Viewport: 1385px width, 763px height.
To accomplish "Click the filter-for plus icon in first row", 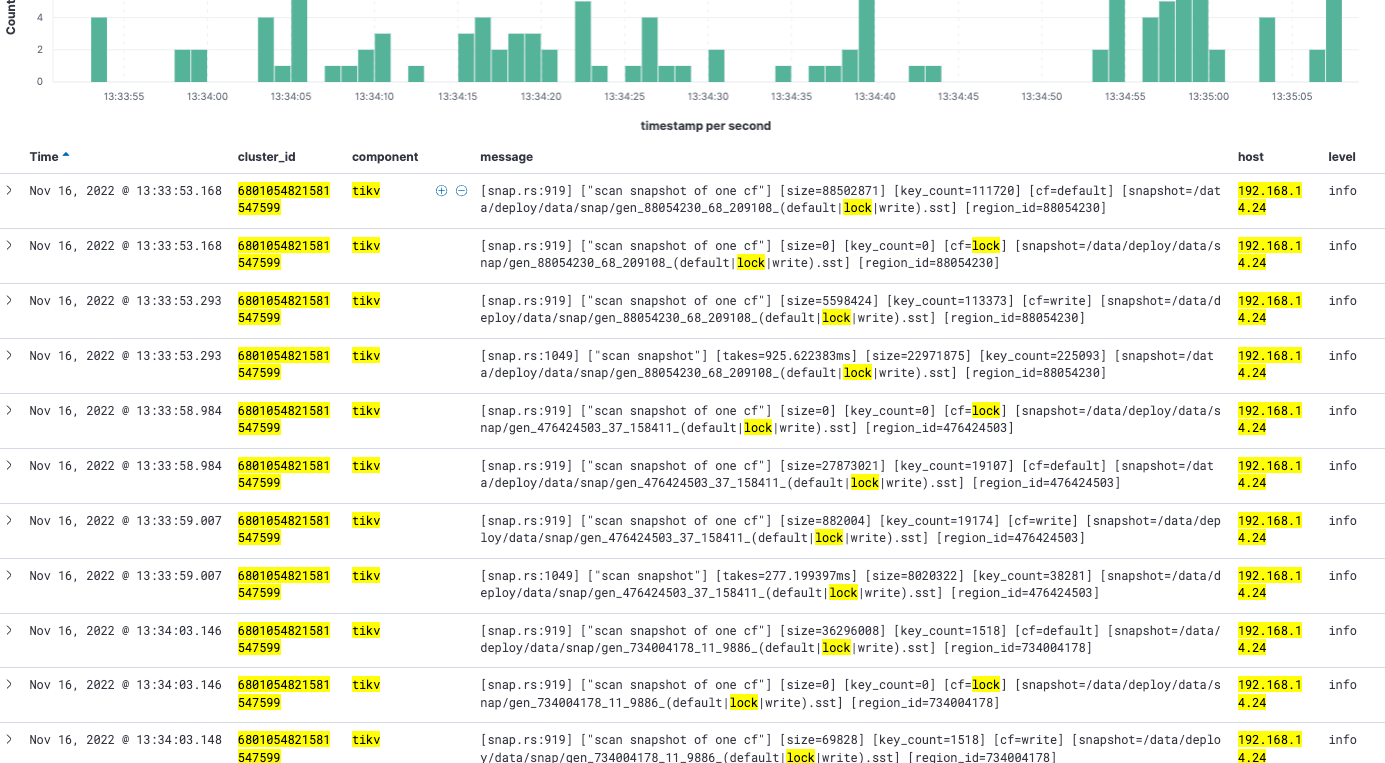I will [442, 190].
